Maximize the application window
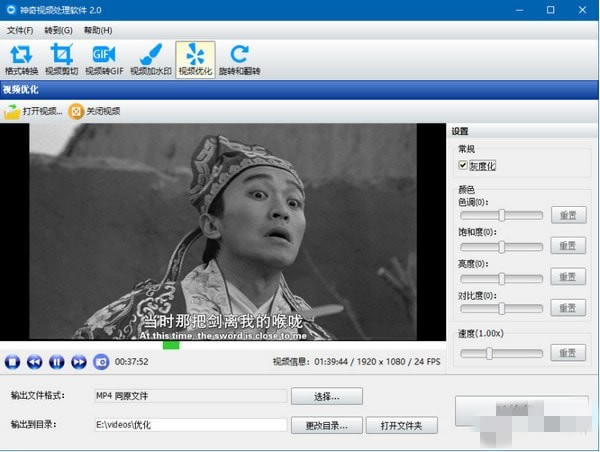Image resolution: width=600 pixels, height=452 pixels. pyautogui.click(x=551, y=10)
